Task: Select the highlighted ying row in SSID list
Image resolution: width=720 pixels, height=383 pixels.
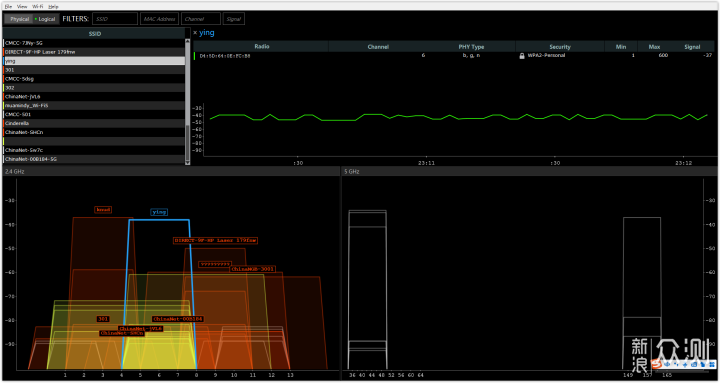Action: tap(94, 61)
